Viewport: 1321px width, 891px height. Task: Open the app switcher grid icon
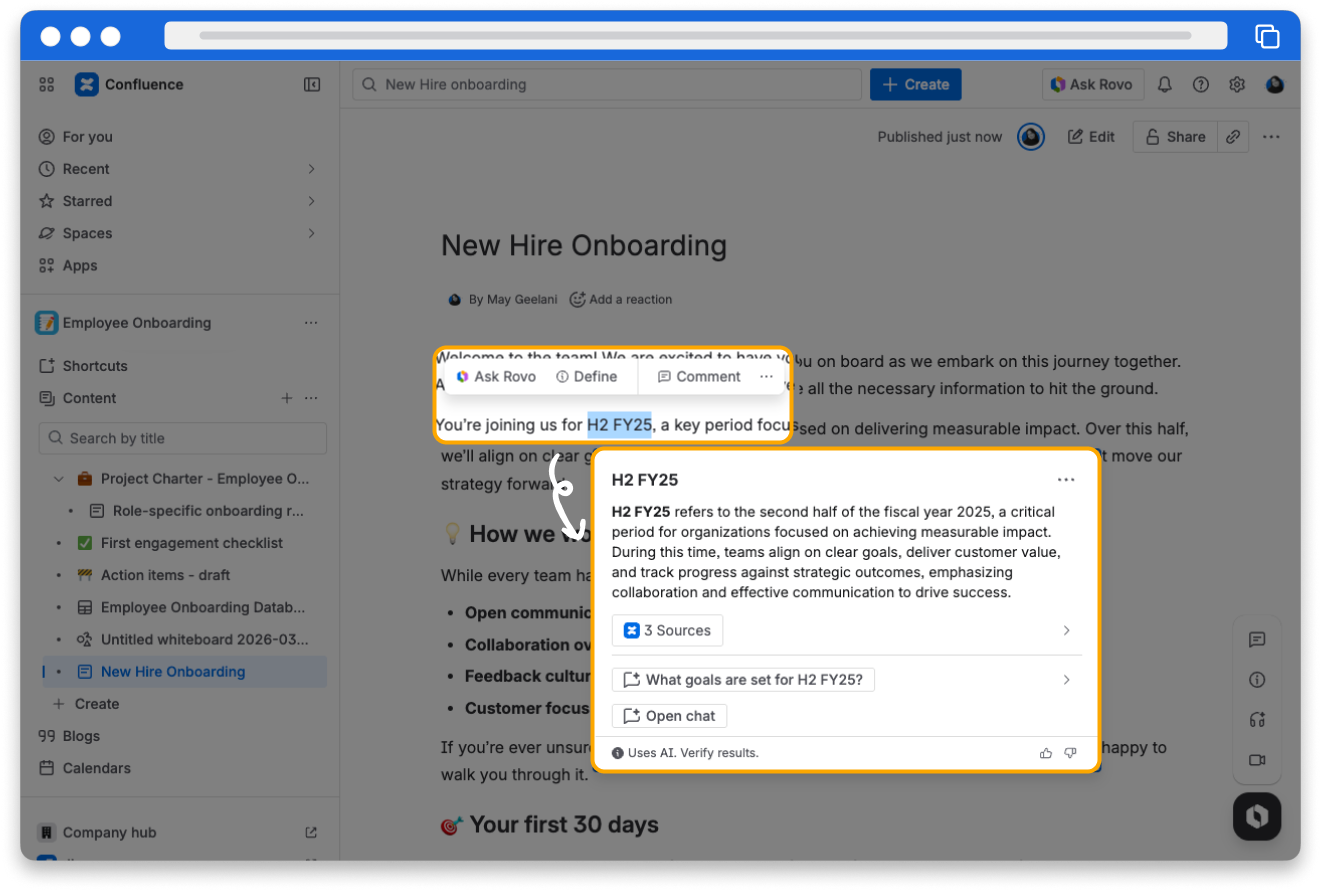point(46,85)
